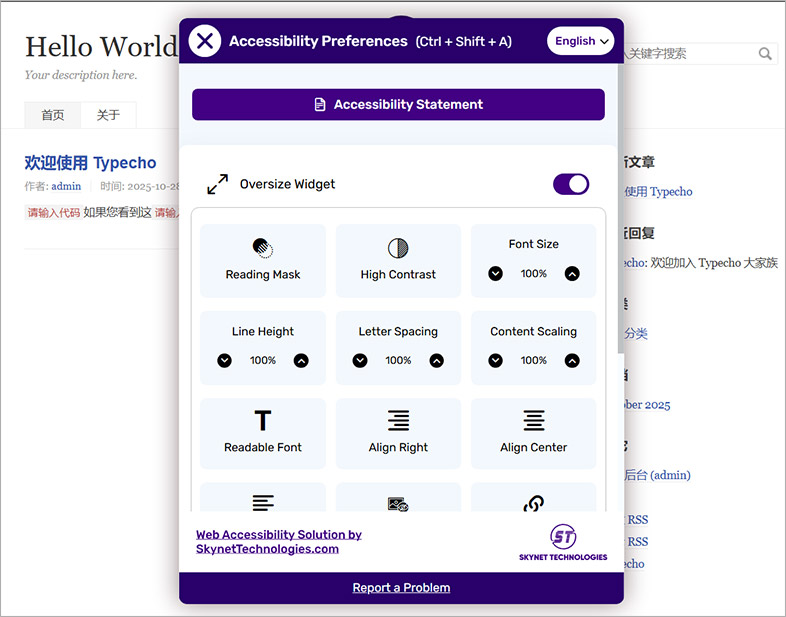Viewport: 786px width, 617px height.
Task: Increase the Line Height
Action: [x=301, y=360]
